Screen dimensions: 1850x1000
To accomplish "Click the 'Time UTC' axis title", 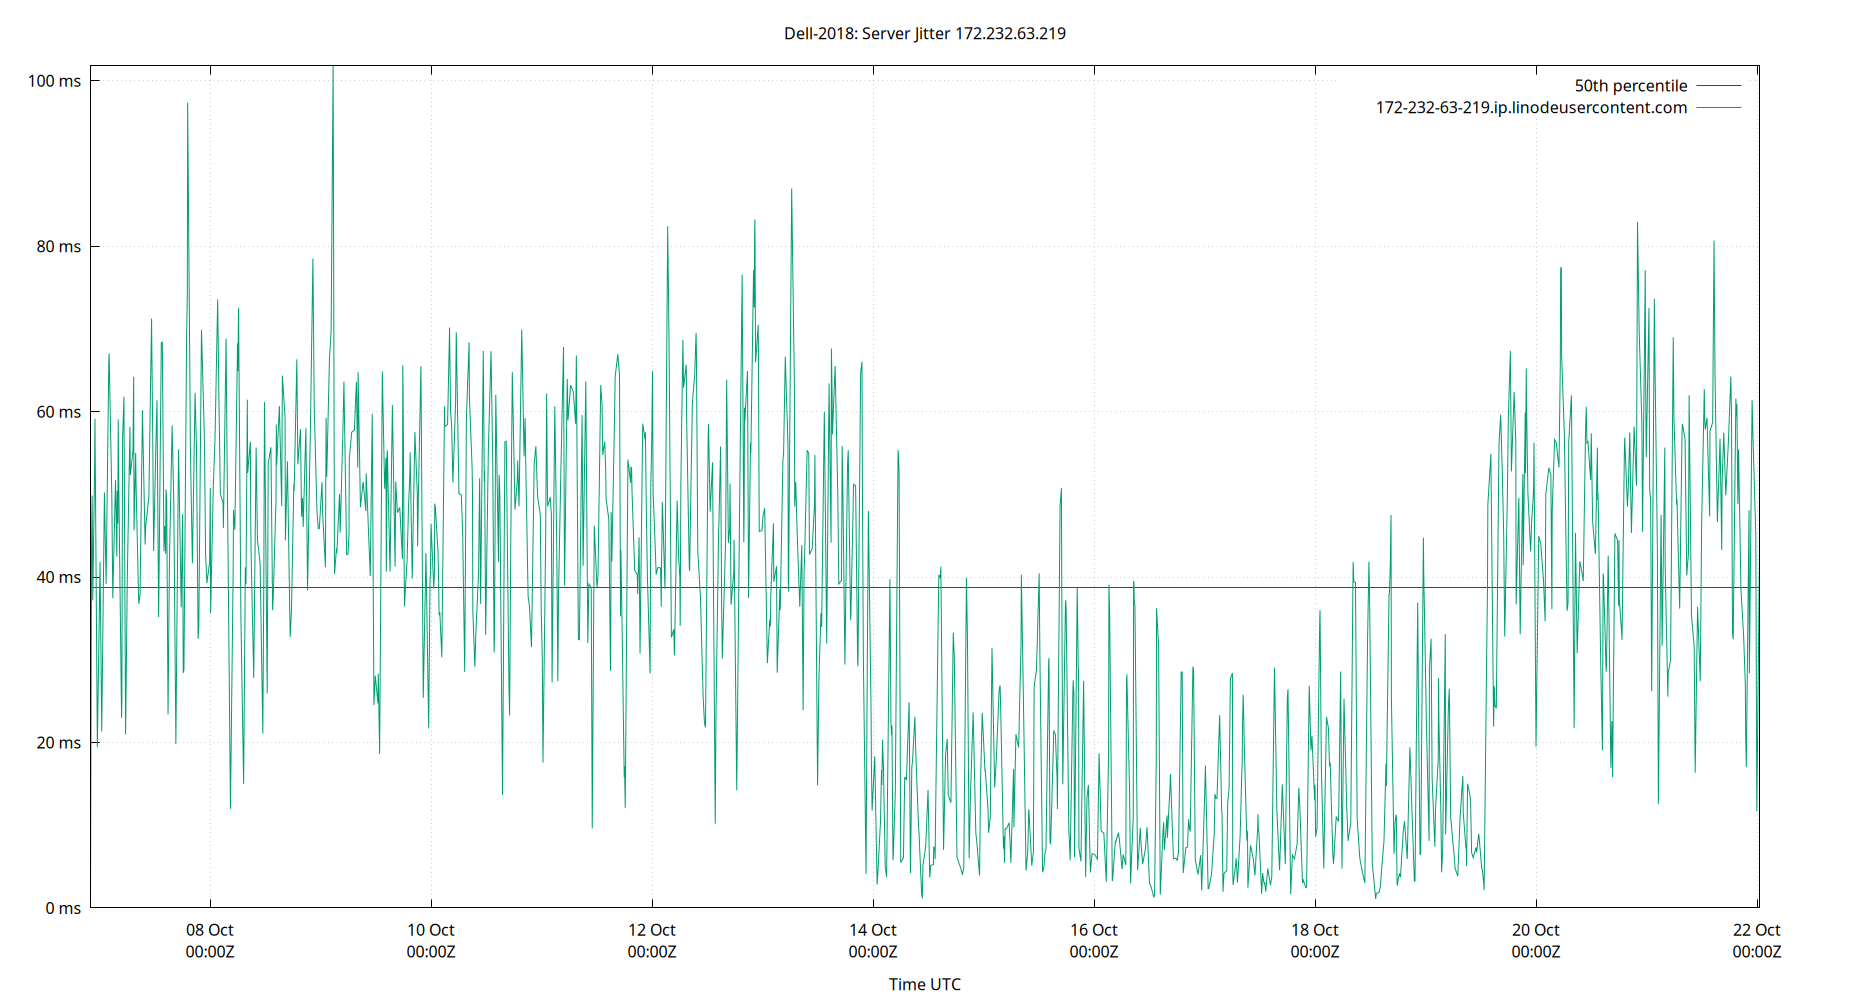I will click(x=925, y=984).
